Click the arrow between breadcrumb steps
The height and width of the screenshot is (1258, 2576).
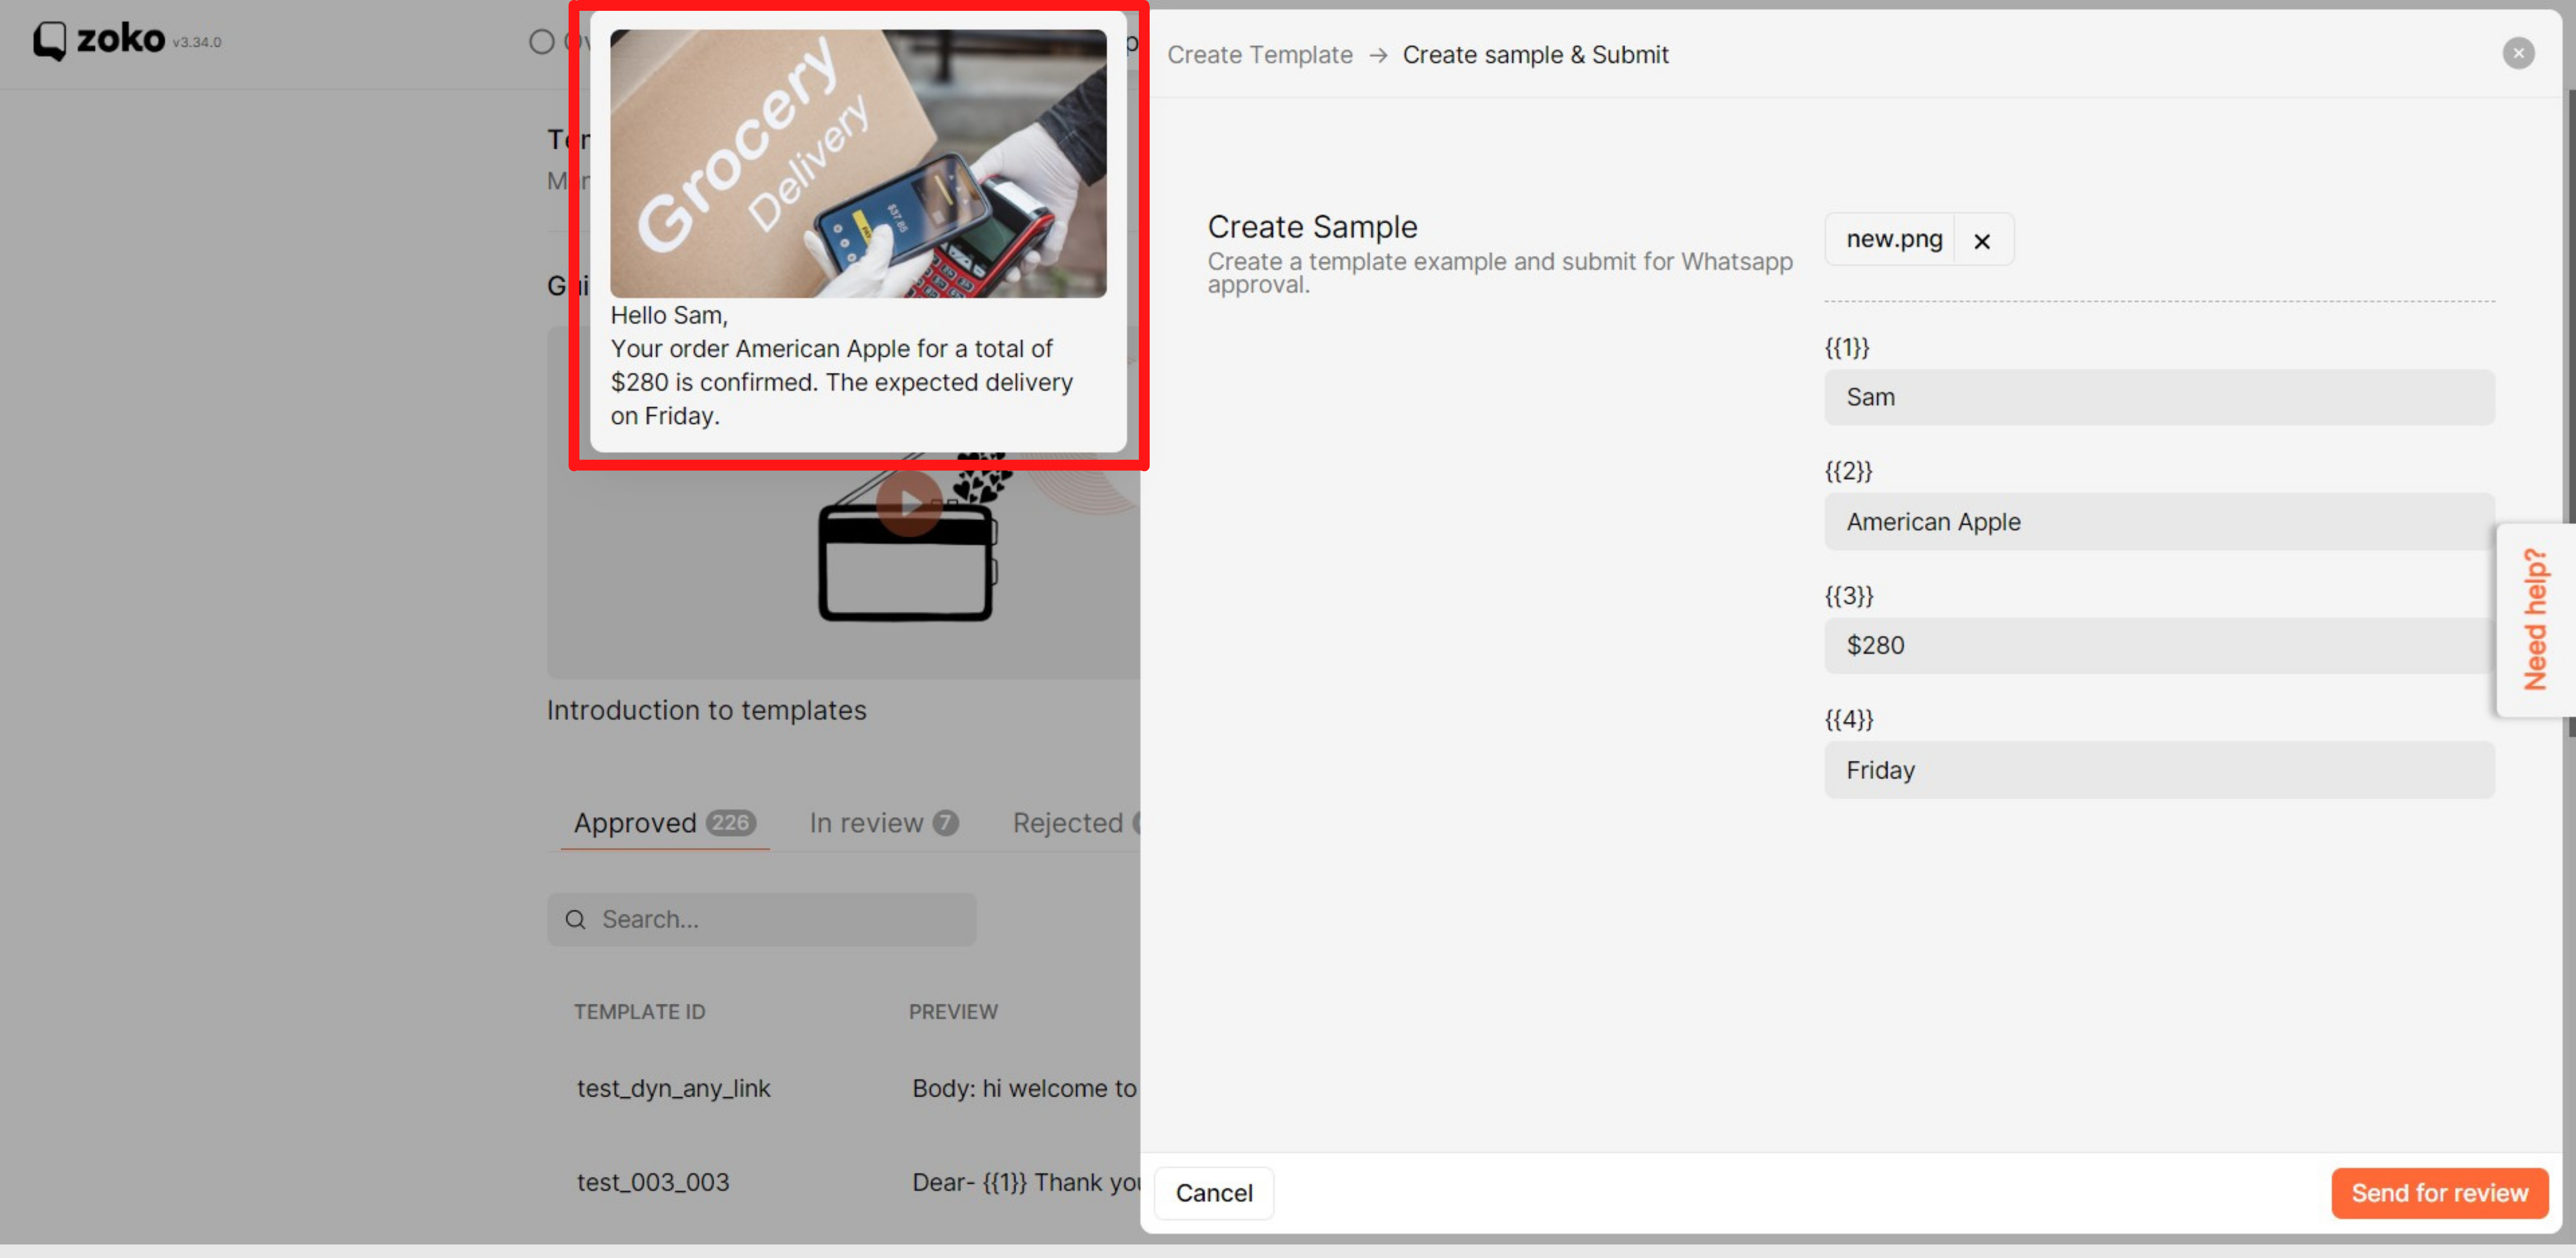pos(1377,55)
